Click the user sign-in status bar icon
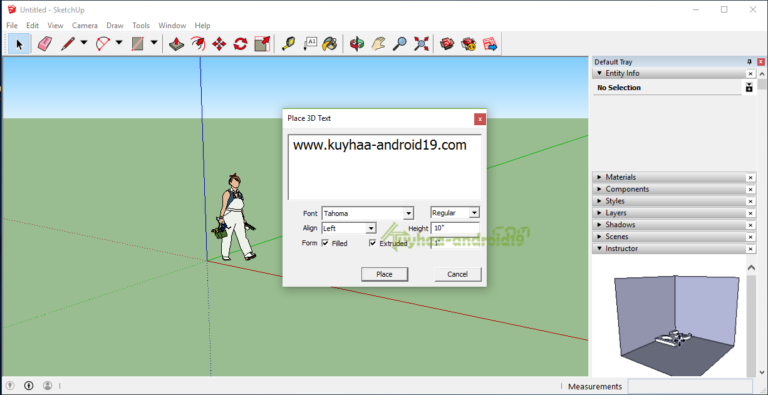Image resolution: width=768 pixels, height=395 pixels. click(x=47, y=386)
